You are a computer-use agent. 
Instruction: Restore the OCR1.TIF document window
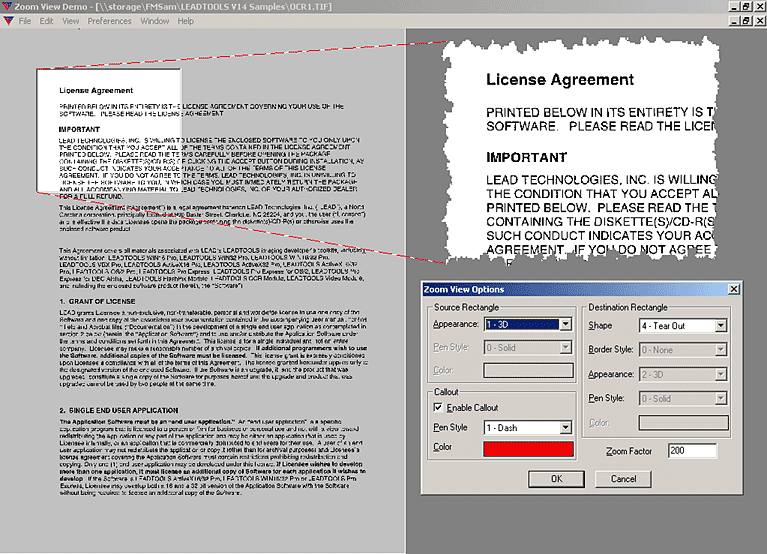click(x=746, y=21)
